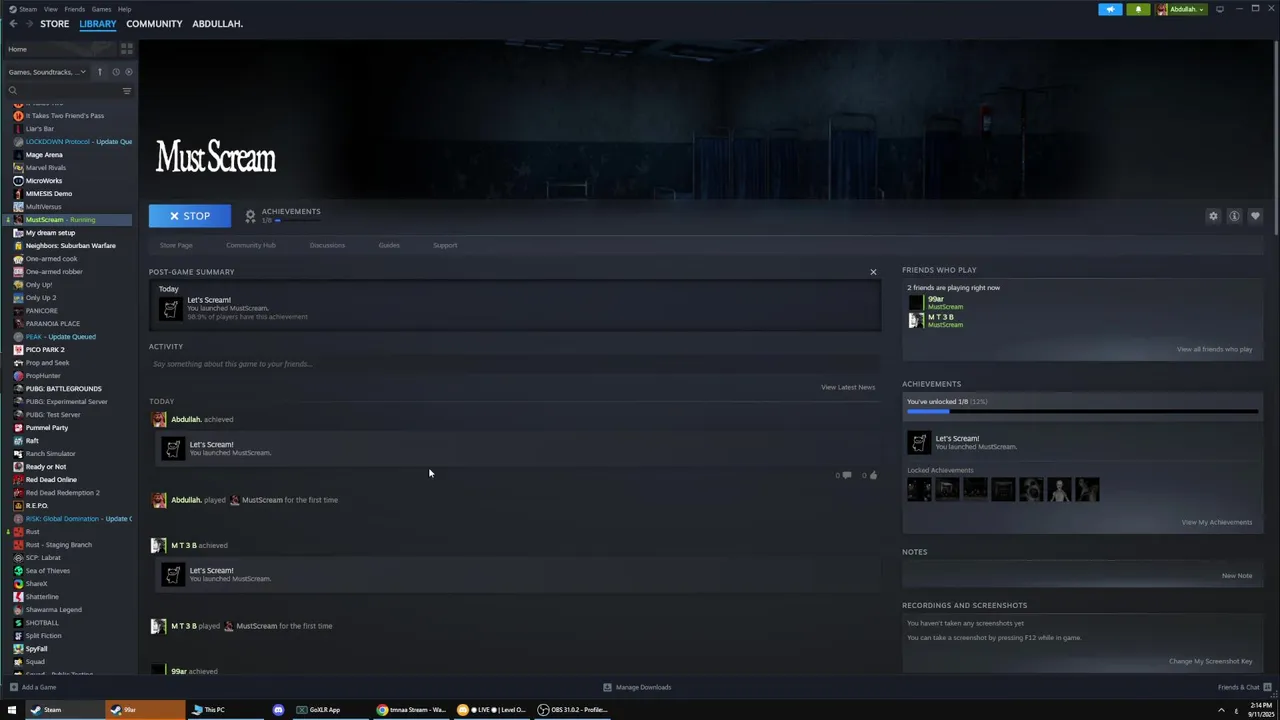Open MustScream game info icon
Screen dimensions: 1280x720
(1234, 216)
